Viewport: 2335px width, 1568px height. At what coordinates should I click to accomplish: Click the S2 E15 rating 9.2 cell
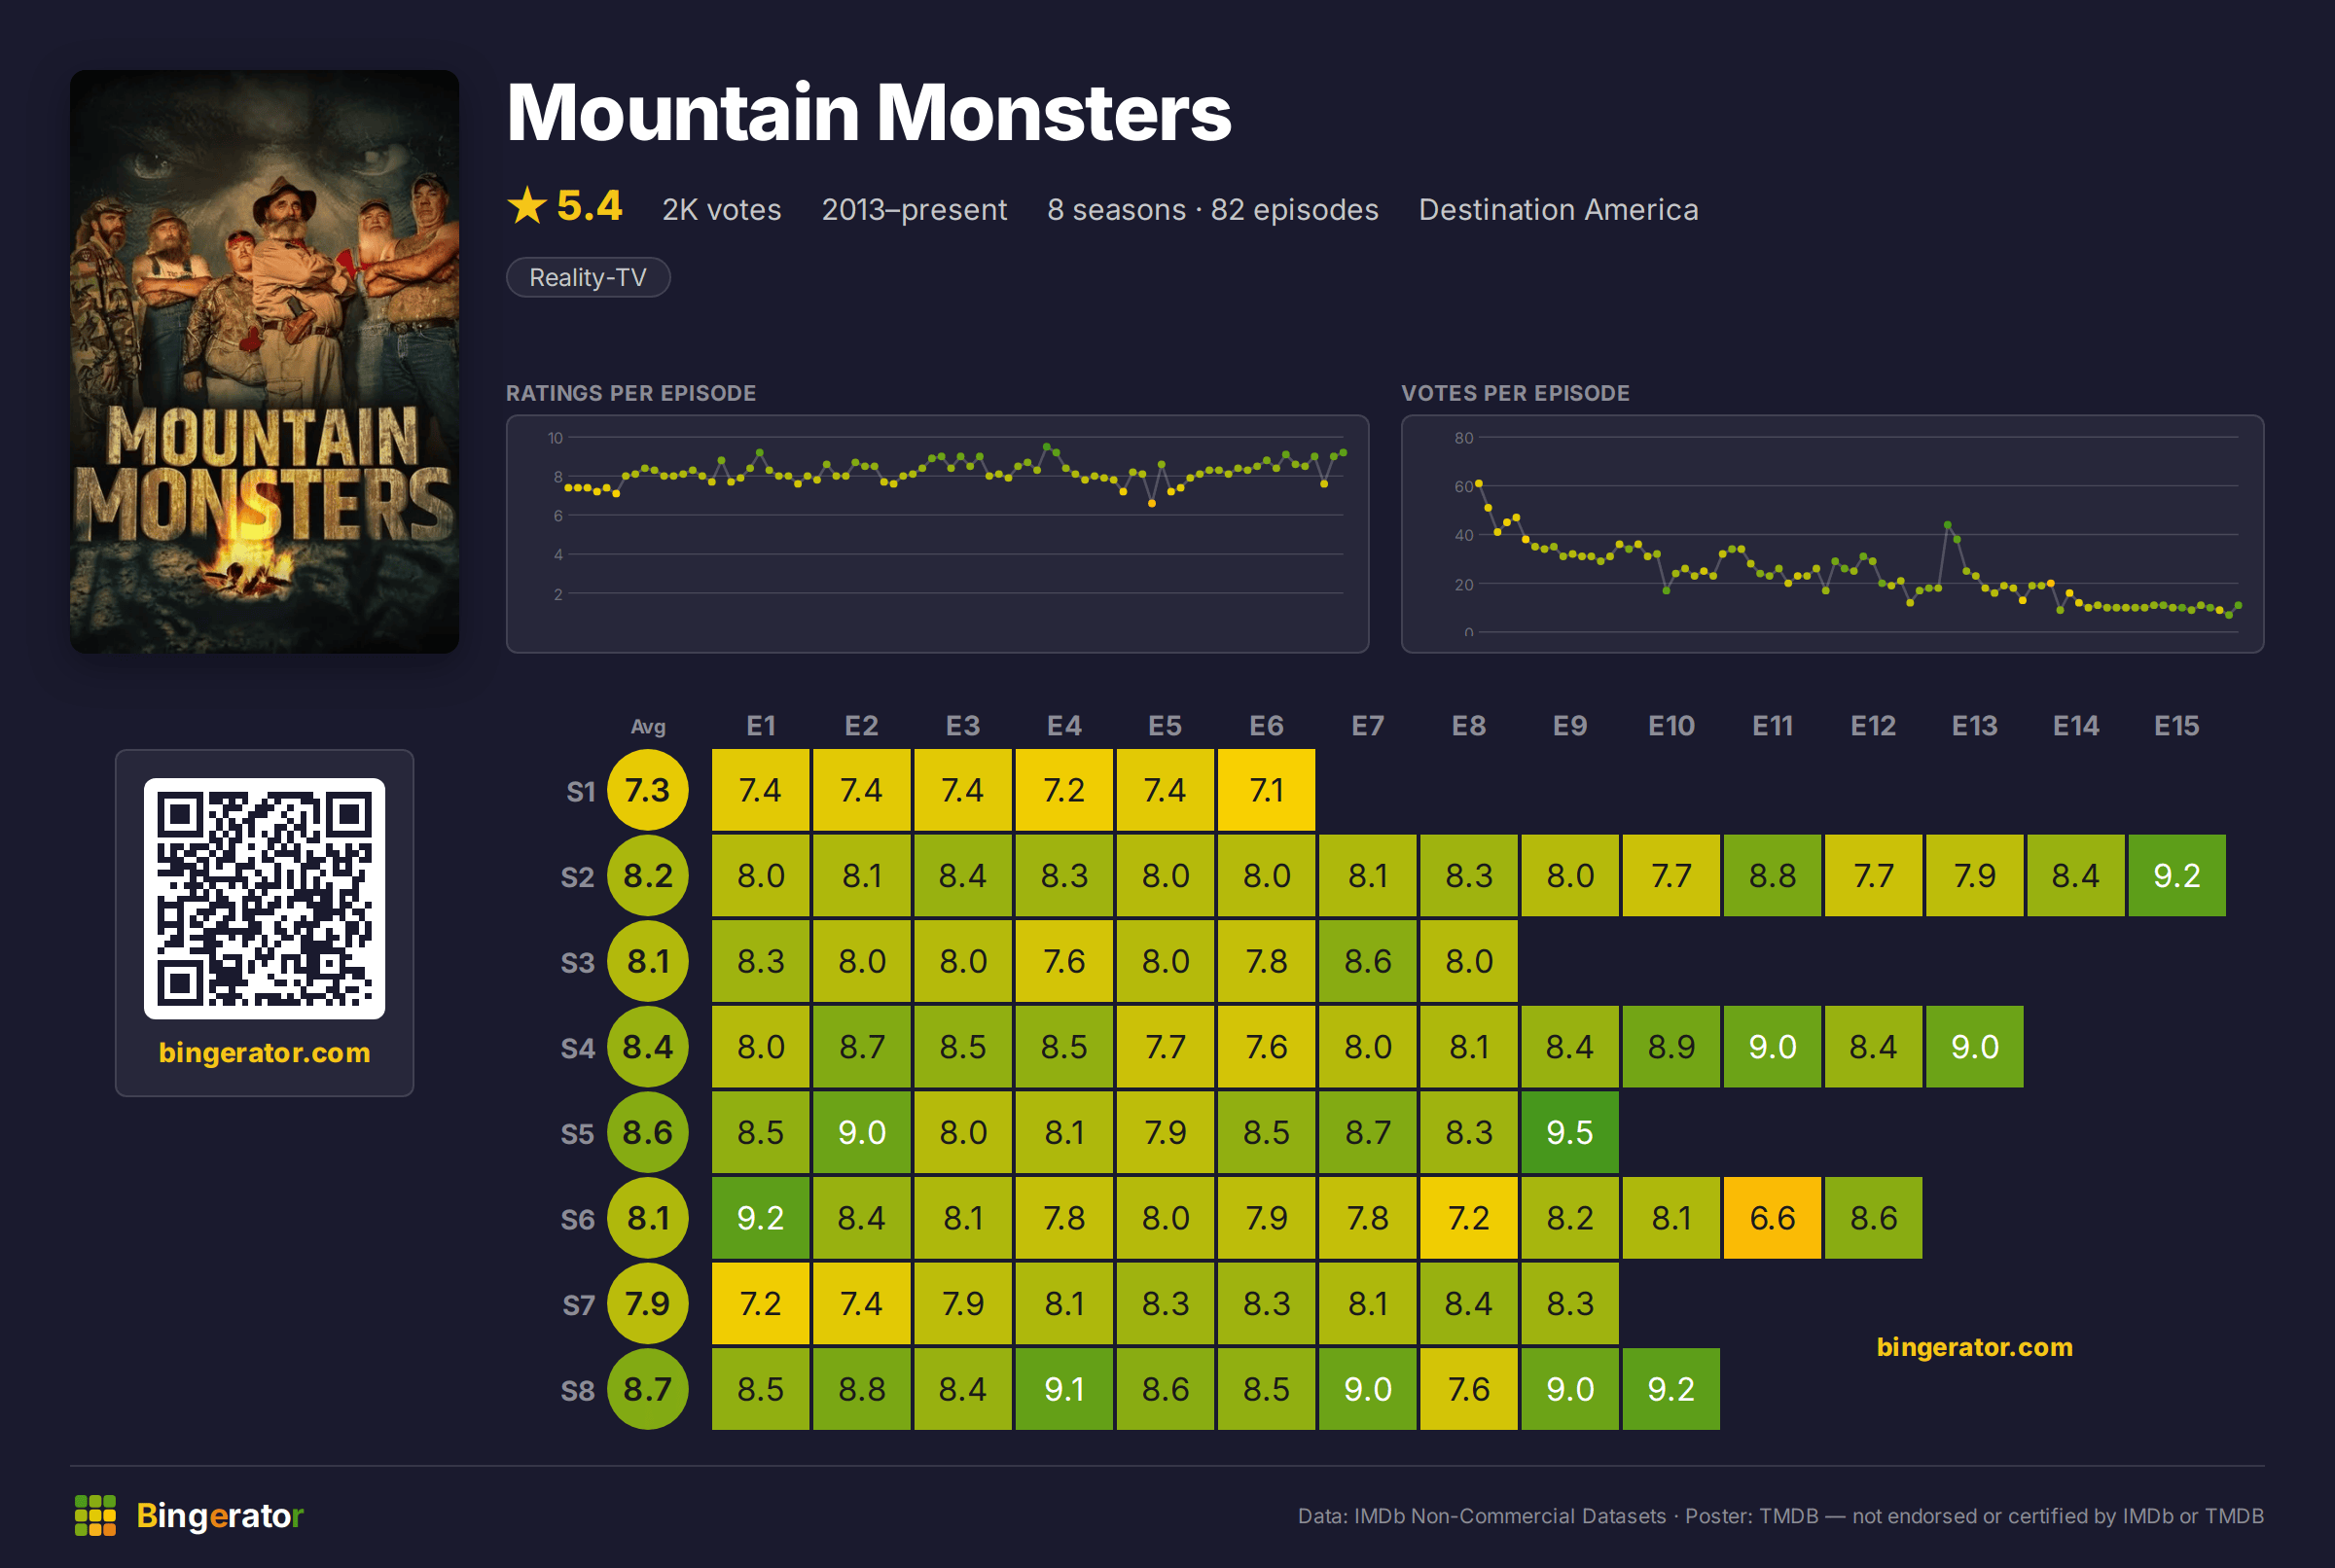coord(2177,876)
